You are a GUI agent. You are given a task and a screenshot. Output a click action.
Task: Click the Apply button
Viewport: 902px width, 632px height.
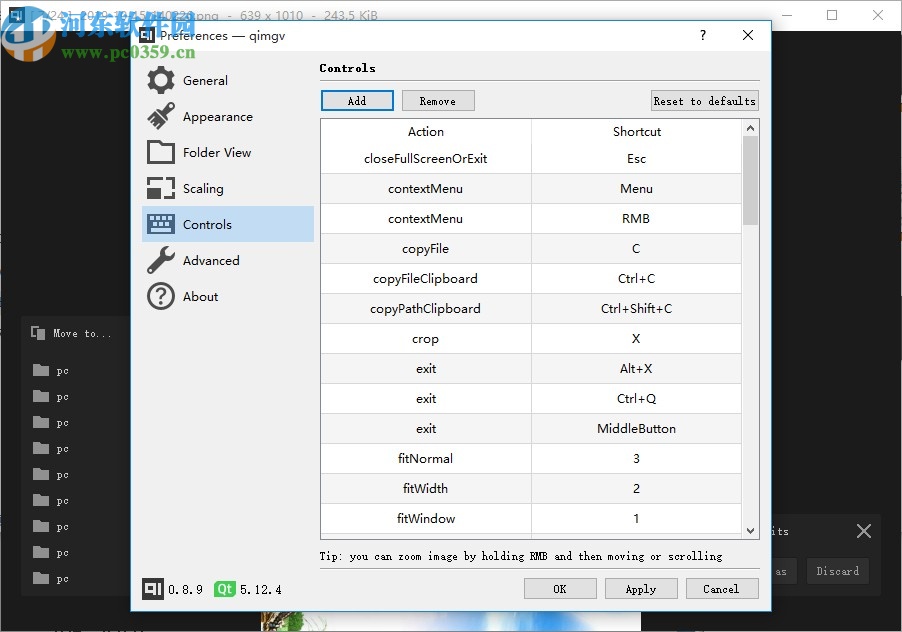coord(641,589)
